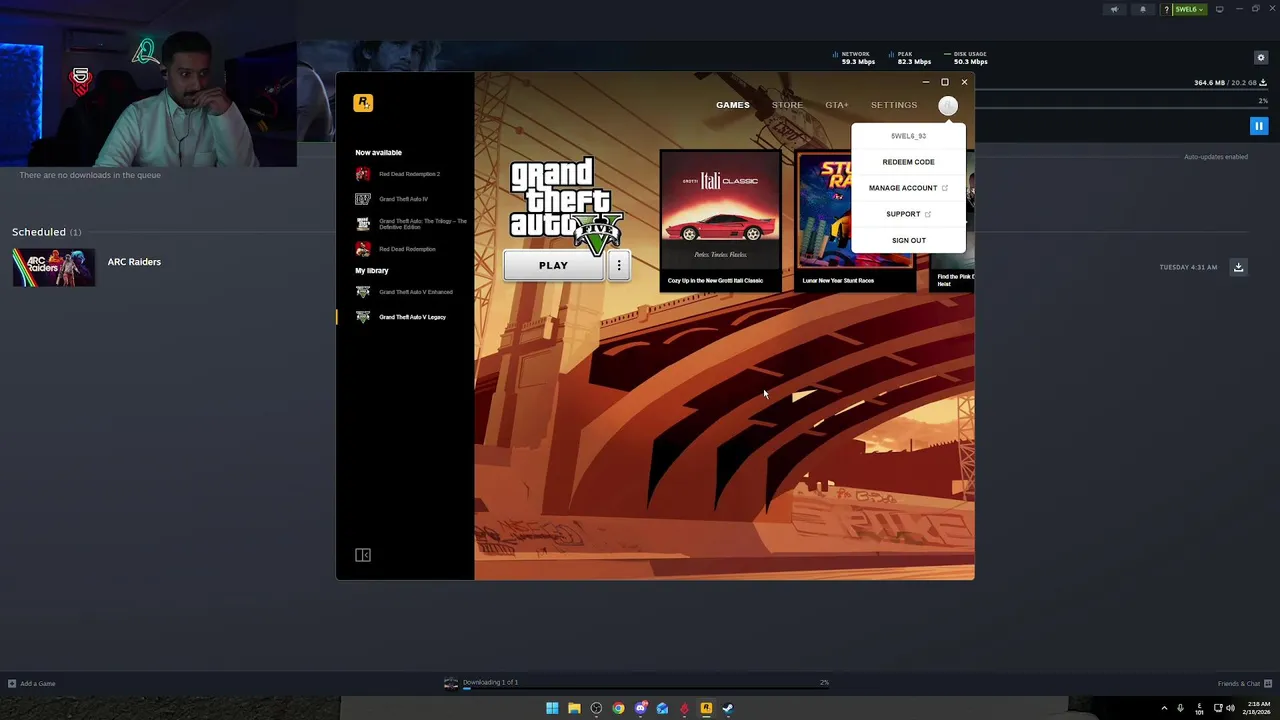Image resolution: width=1280 pixels, height=720 pixels.
Task: Open Steam notifications bell
Action: pyautogui.click(x=1143, y=9)
